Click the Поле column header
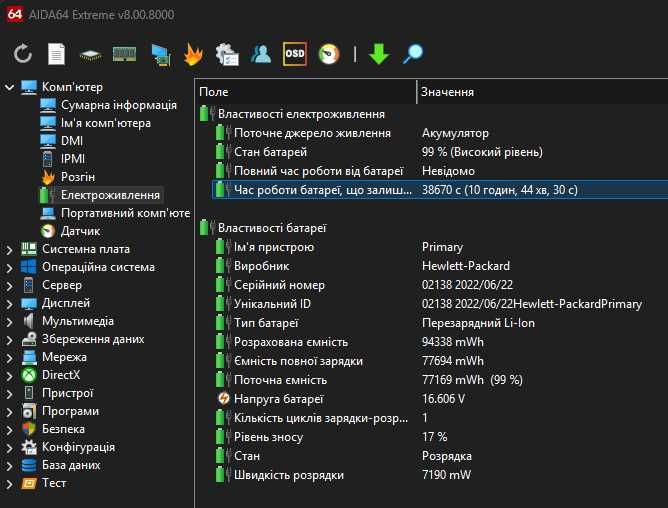 307,92
